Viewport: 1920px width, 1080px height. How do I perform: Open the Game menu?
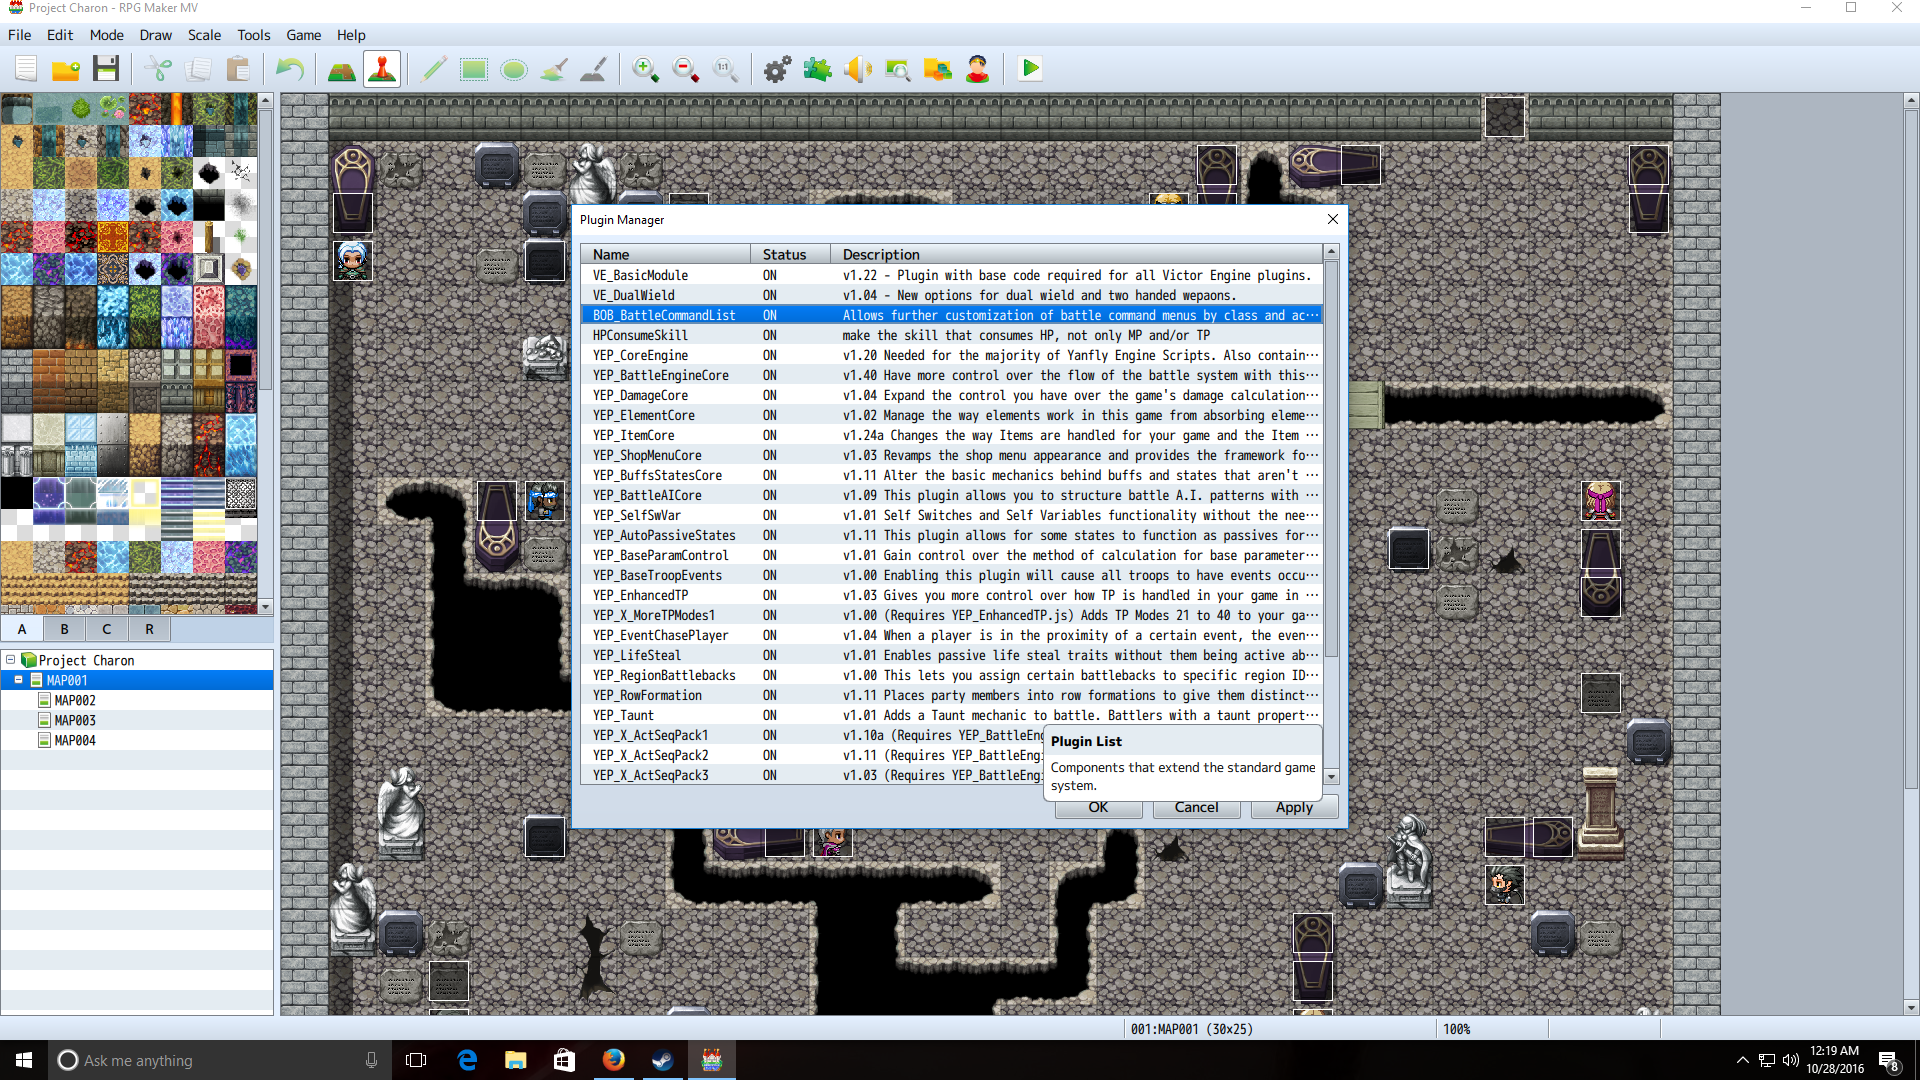[304, 35]
